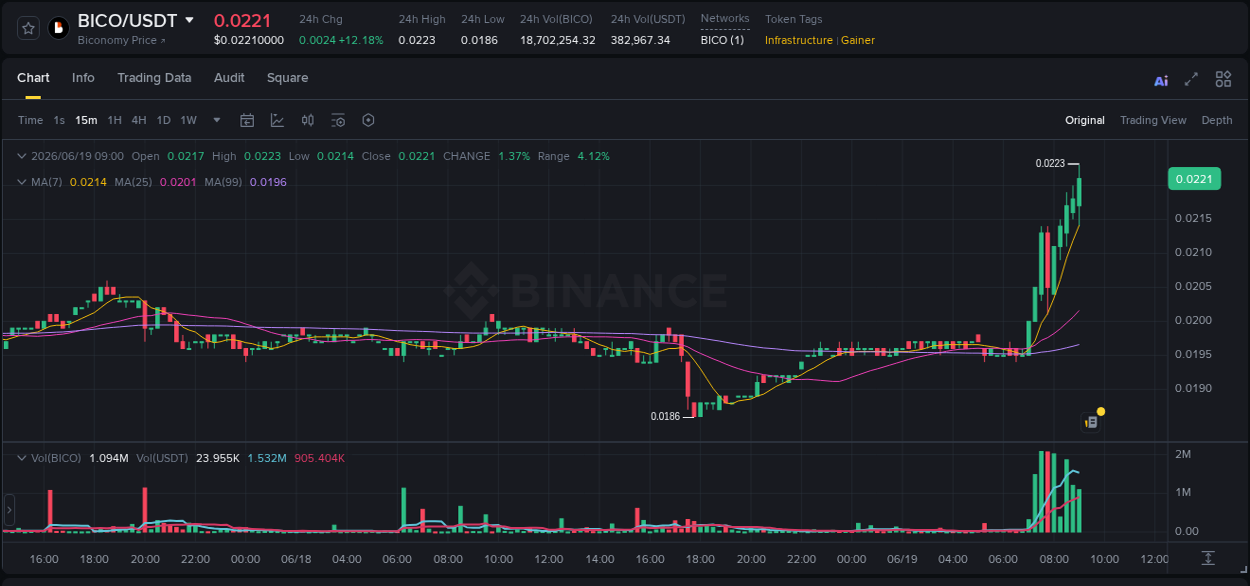The image size is (1250, 586).
Task: Collapse the OHLC date info row chevron
Action: tap(21, 156)
